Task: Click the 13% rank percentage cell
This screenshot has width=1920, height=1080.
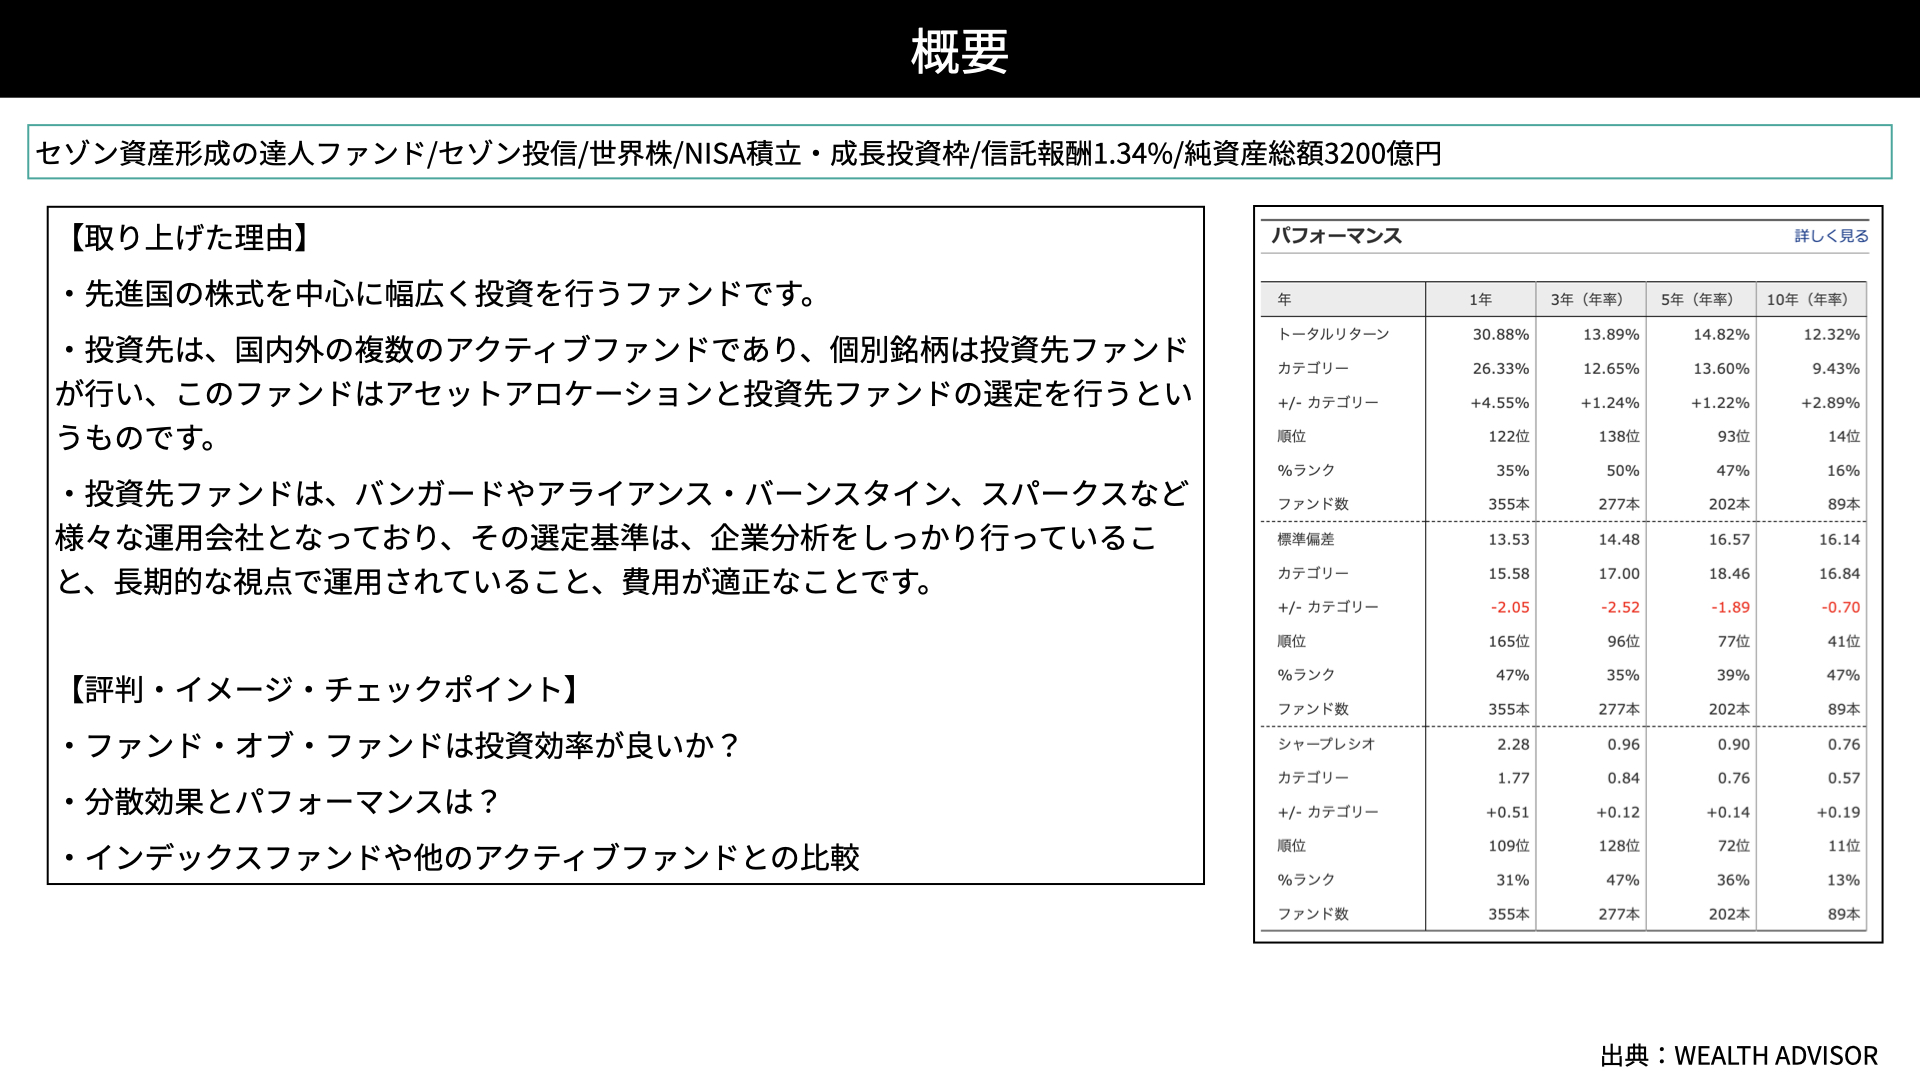Action: pyautogui.click(x=1843, y=880)
